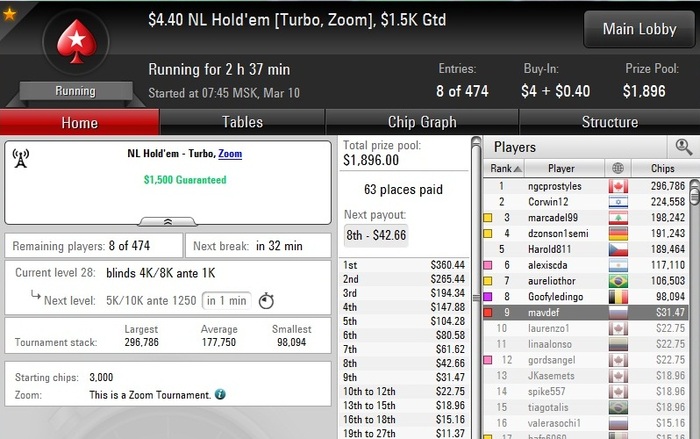This screenshot has height=439, width=700.
Task: Collapse the tournament description panel chevron
Action: (168, 222)
